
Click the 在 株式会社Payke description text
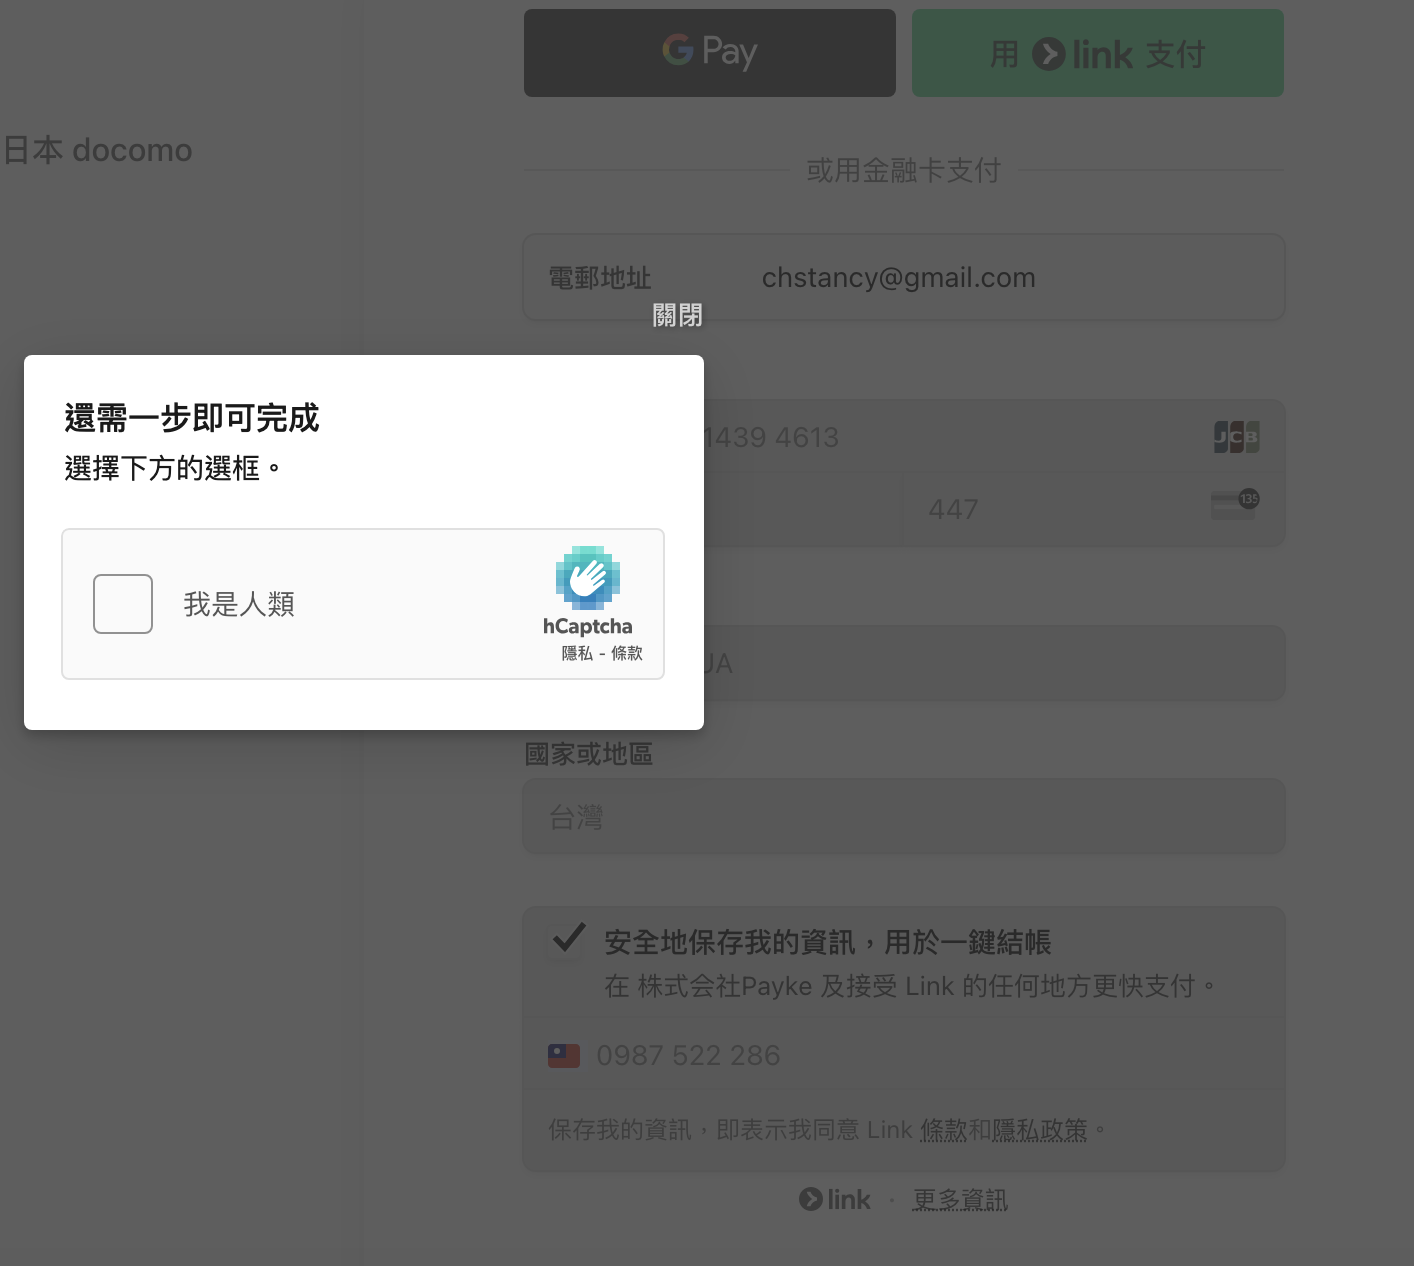click(x=911, y=986)
